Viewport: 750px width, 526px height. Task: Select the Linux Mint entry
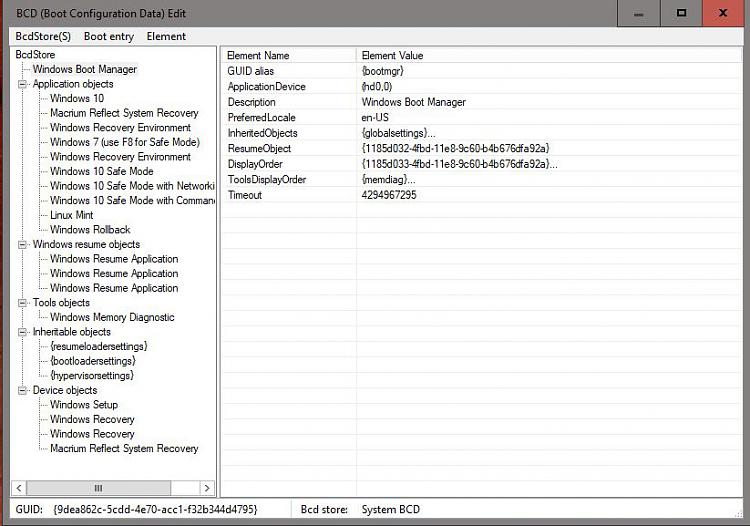[x=71, y=215]
